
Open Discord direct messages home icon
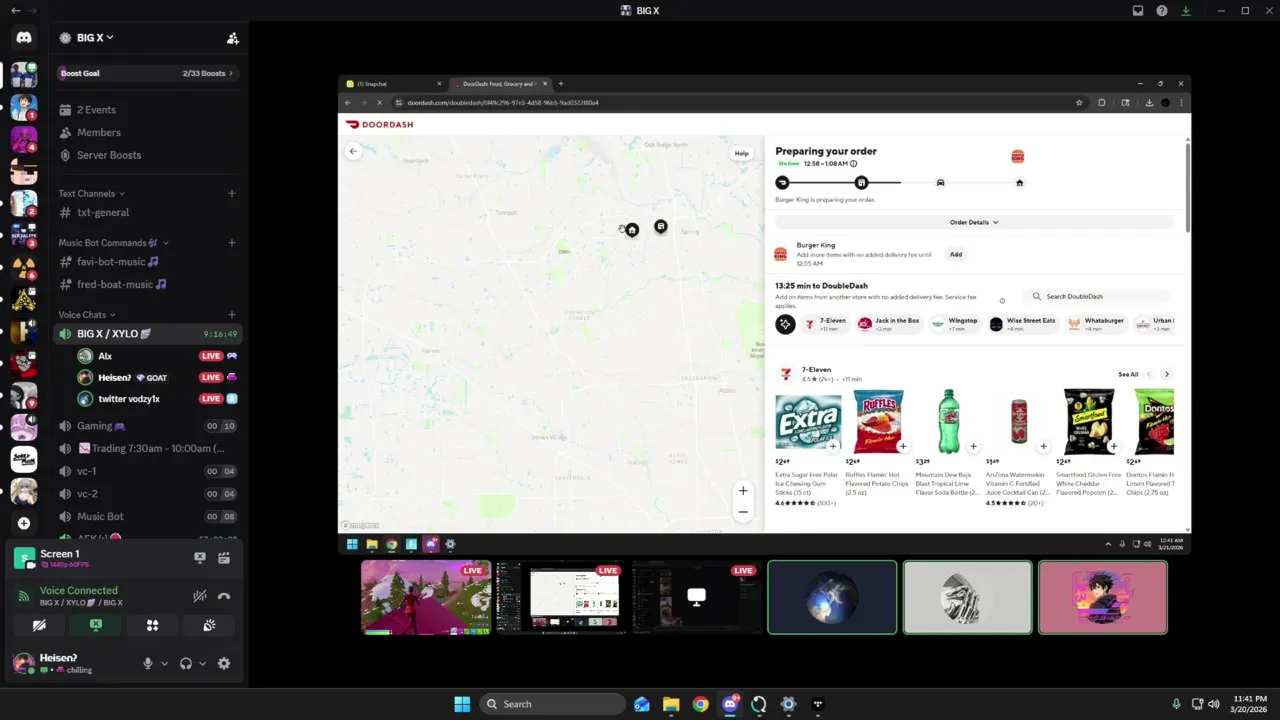24,38
